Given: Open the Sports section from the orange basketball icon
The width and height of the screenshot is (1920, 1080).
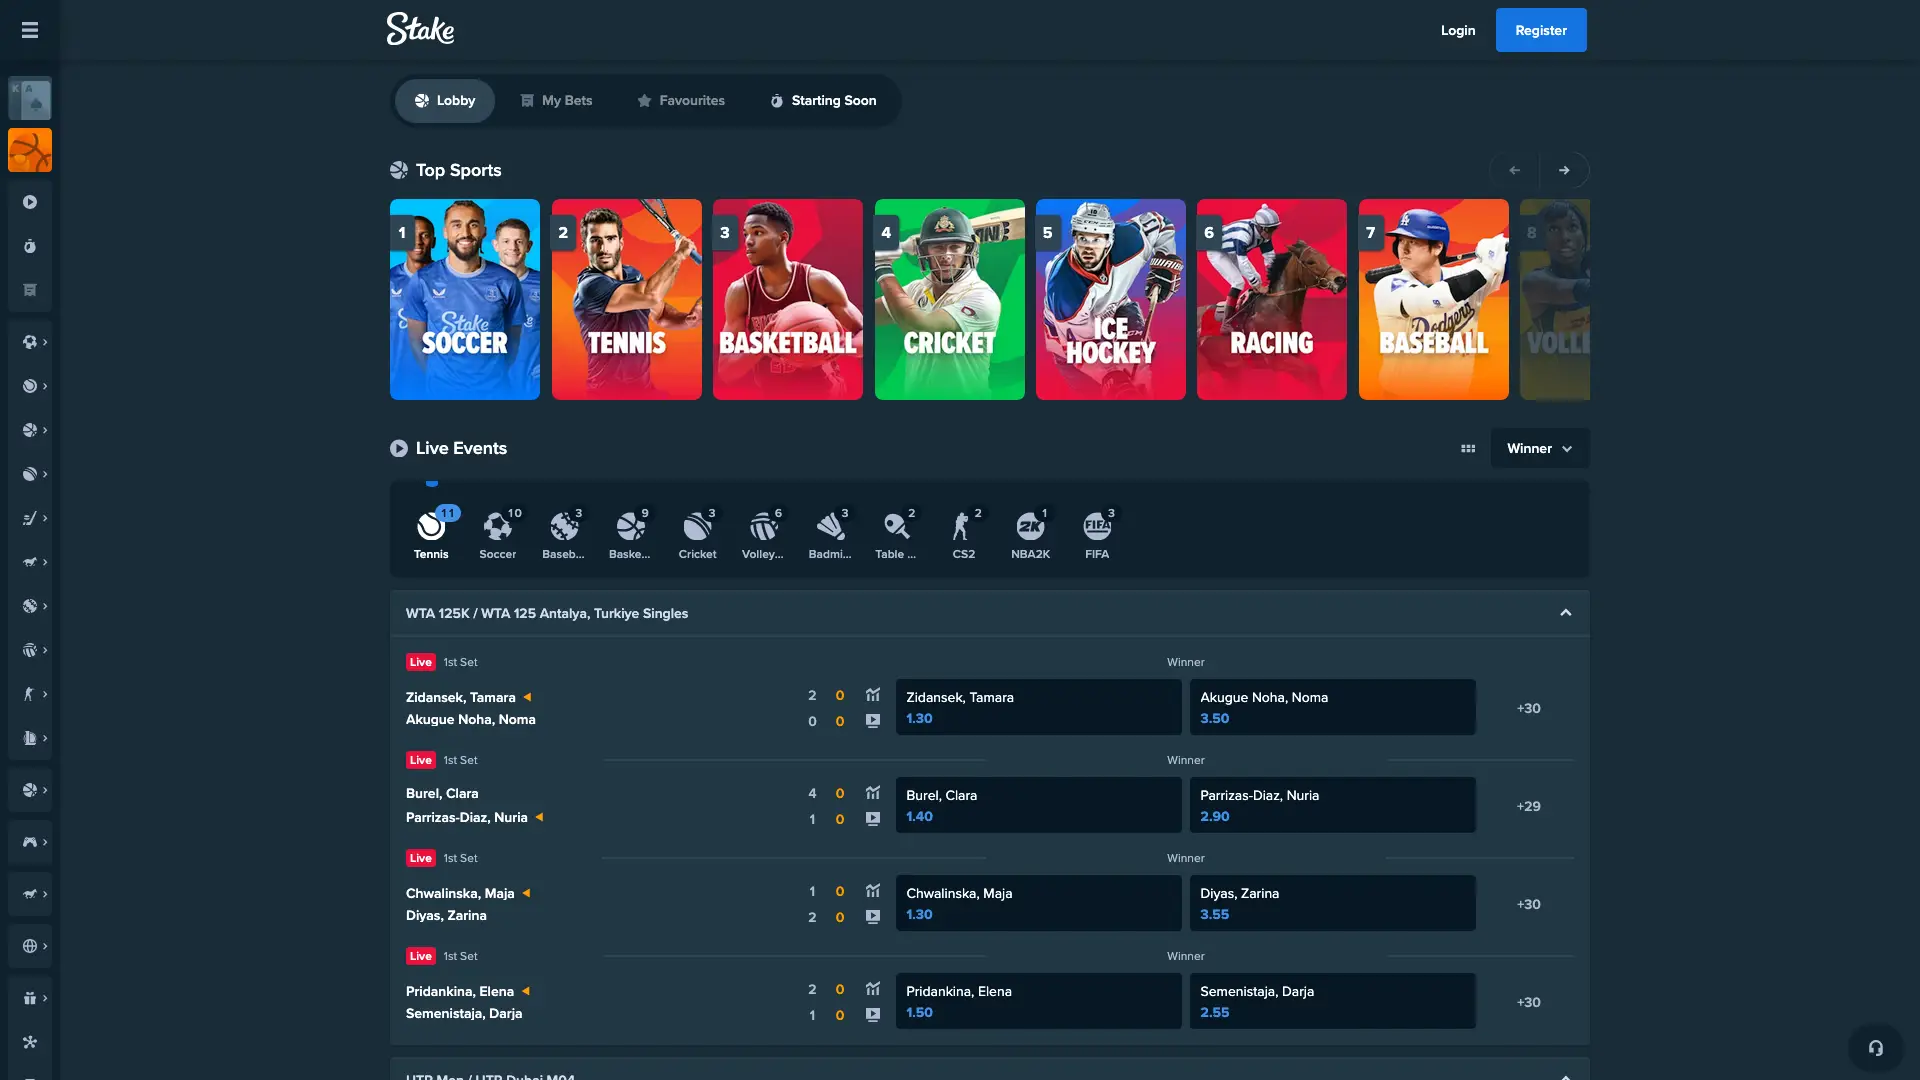Looking at the screenshot, I should coord(30,150).
